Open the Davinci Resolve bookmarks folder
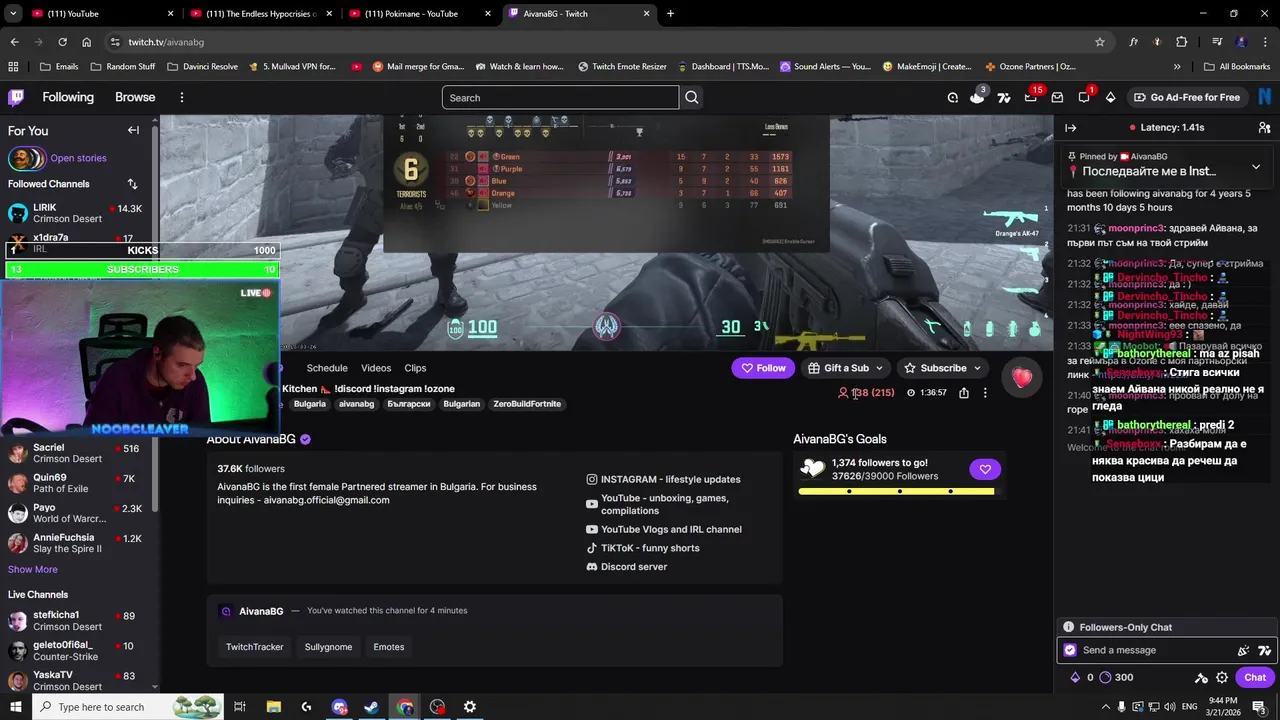The height and width of the screenshot is (720, 1280). (x=202, y=66)
